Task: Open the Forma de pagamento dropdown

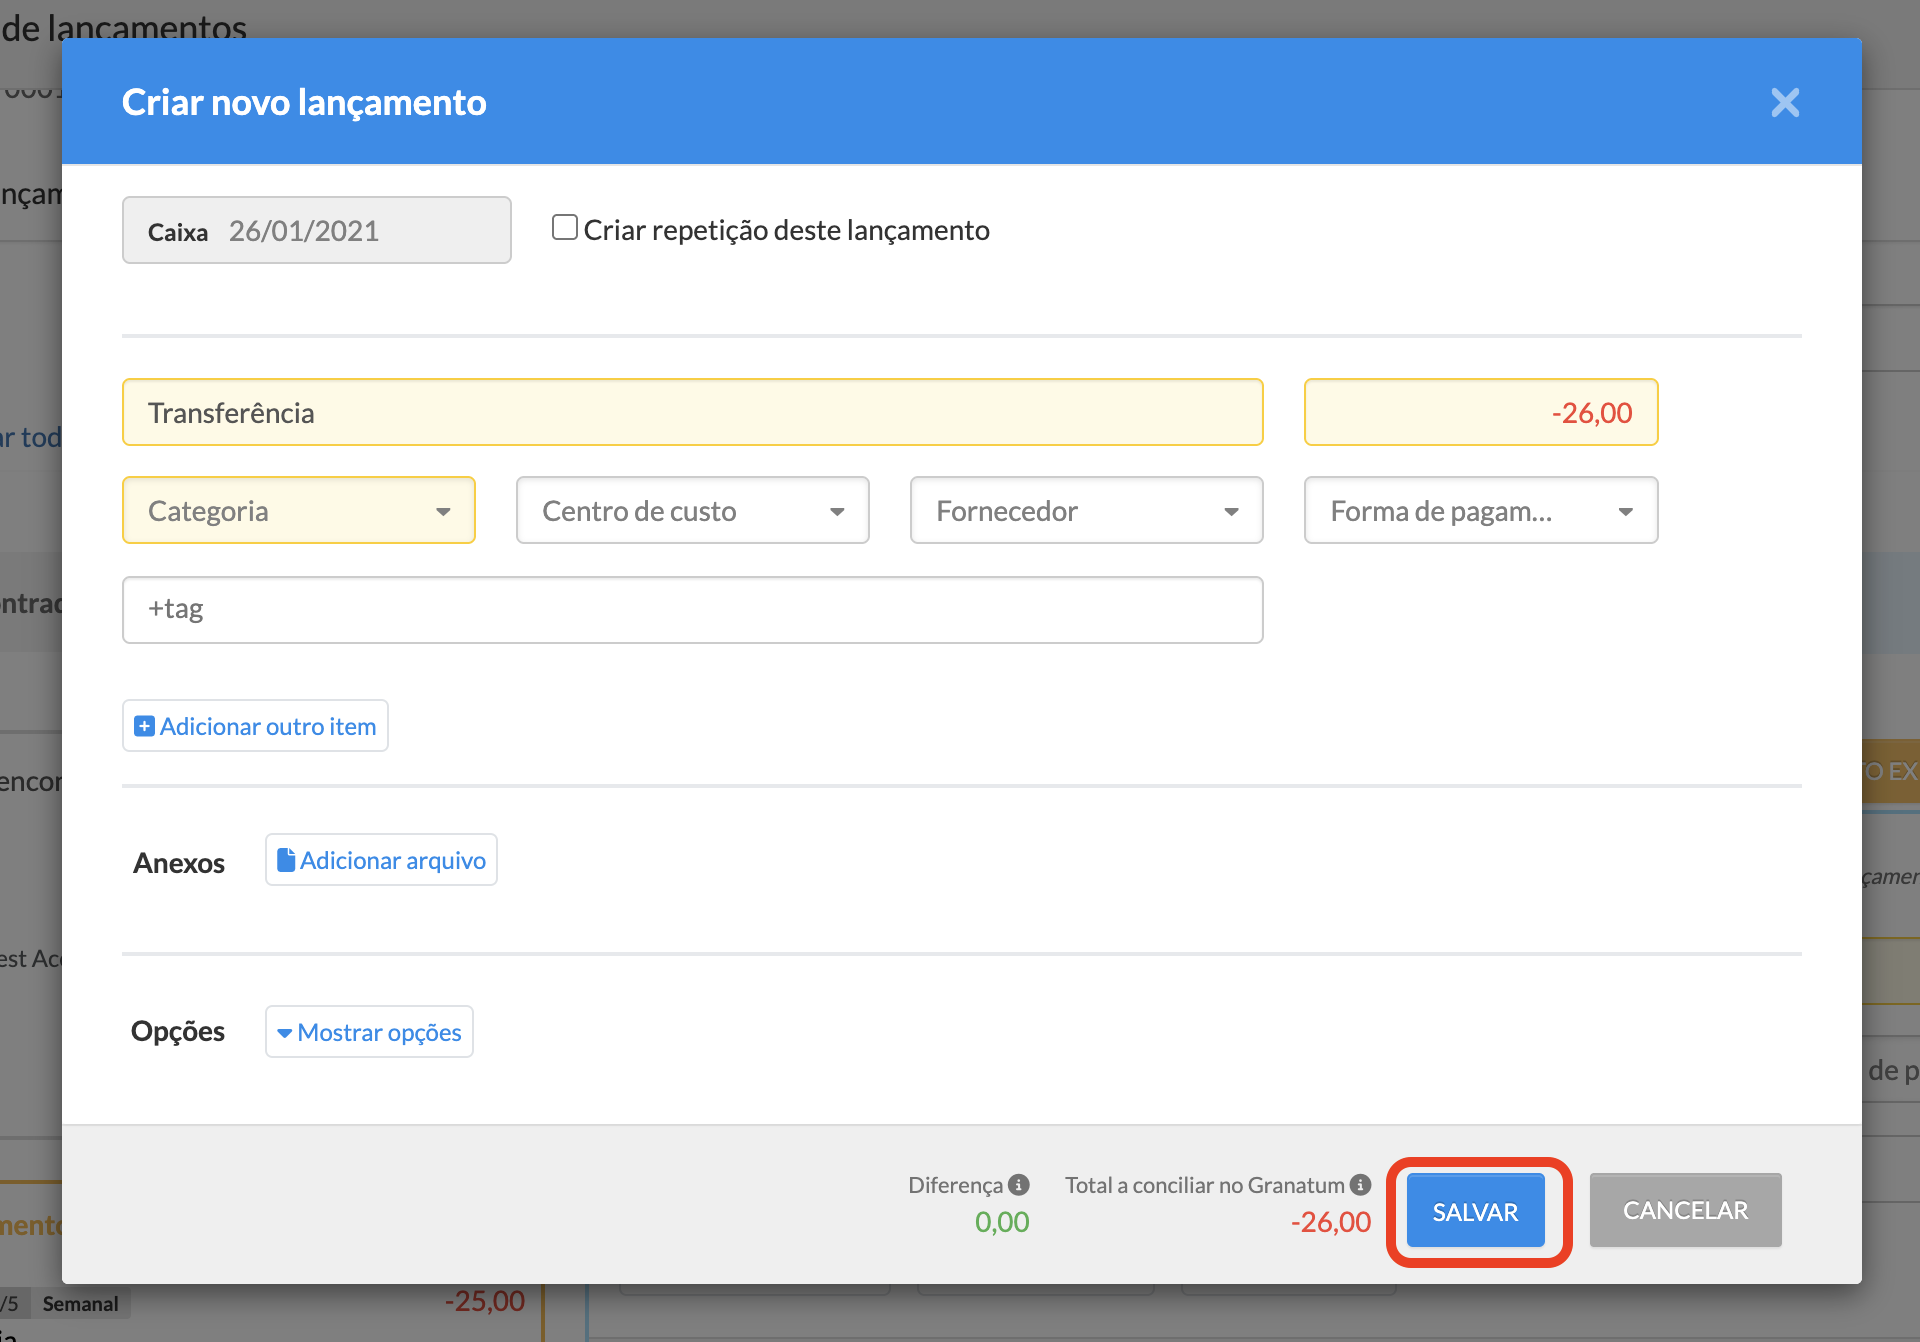Action: 1480,511
